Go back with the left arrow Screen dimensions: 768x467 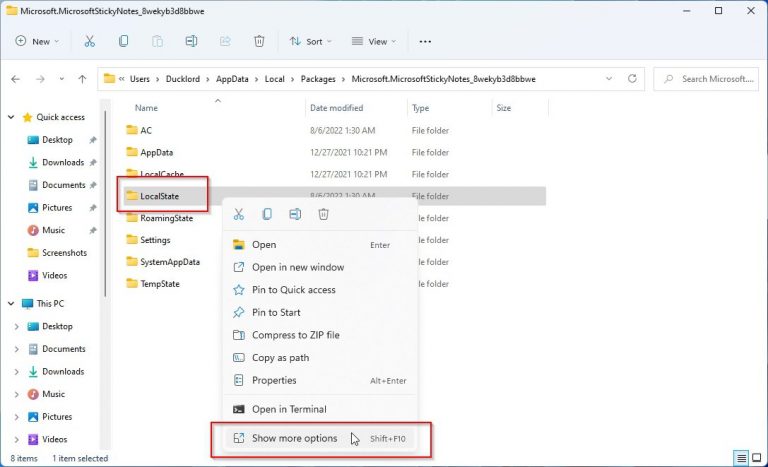coord(16,79)
